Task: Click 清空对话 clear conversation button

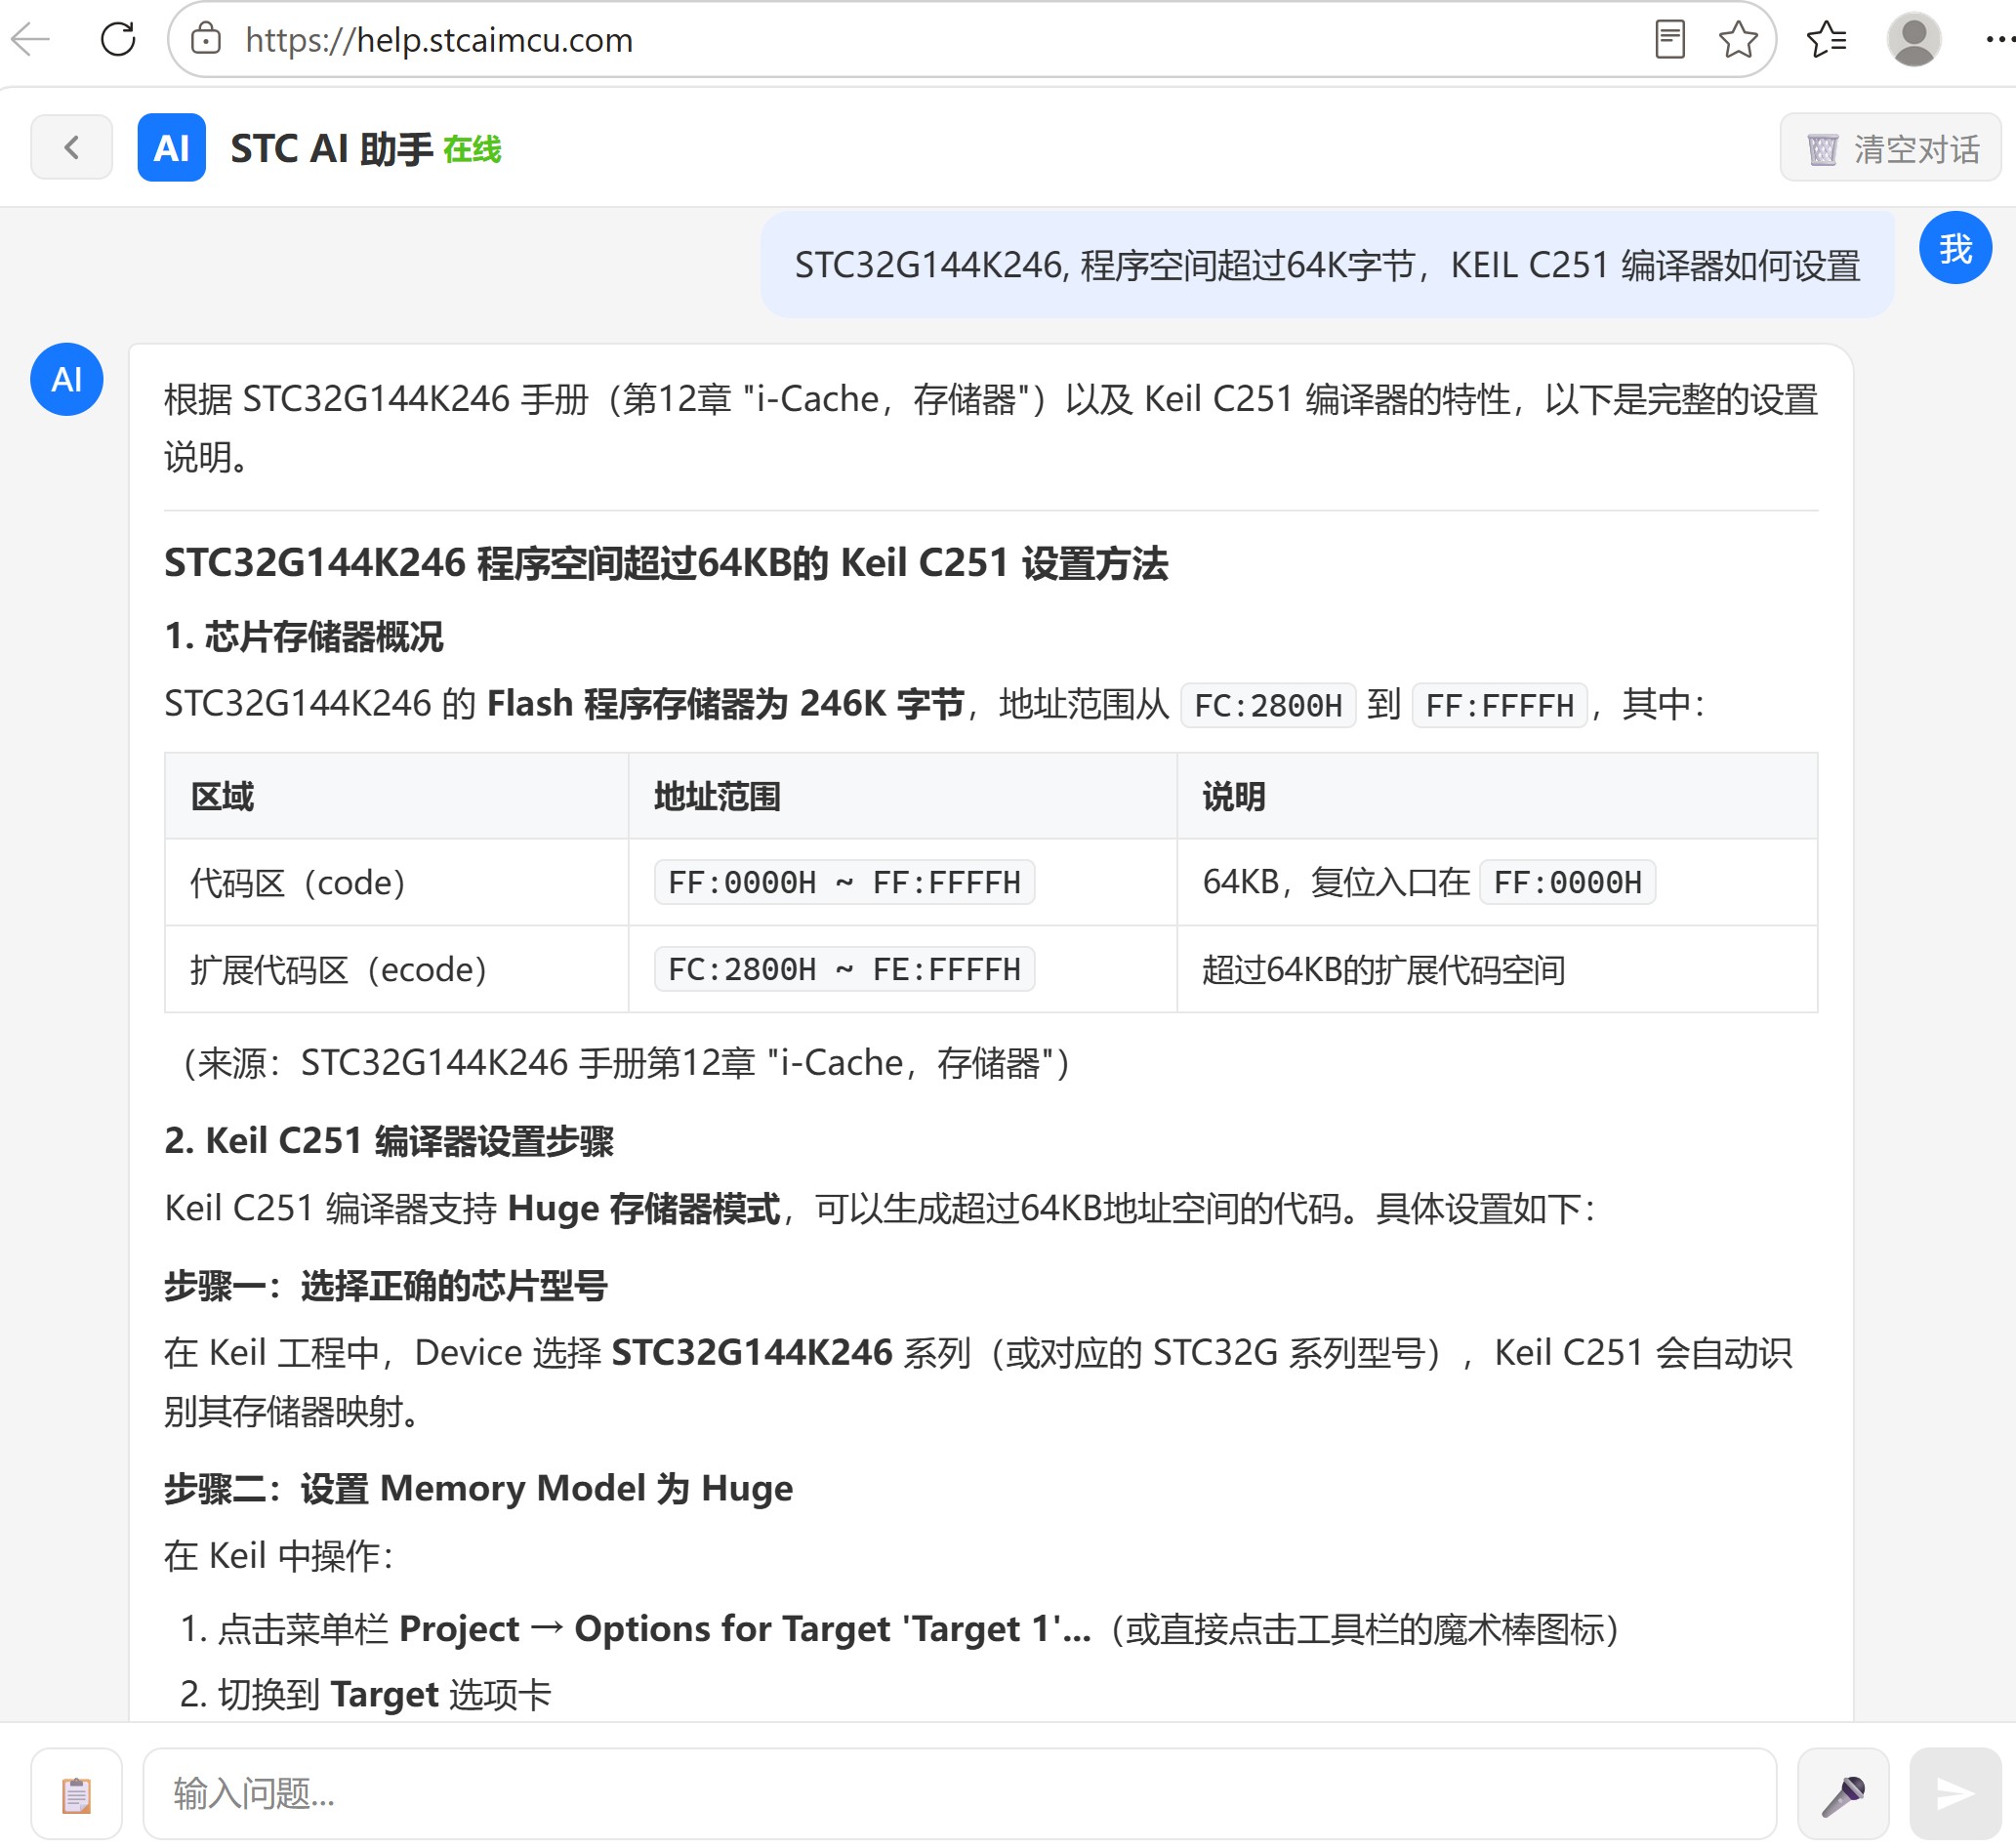Action: click(x=1889, y=149)
